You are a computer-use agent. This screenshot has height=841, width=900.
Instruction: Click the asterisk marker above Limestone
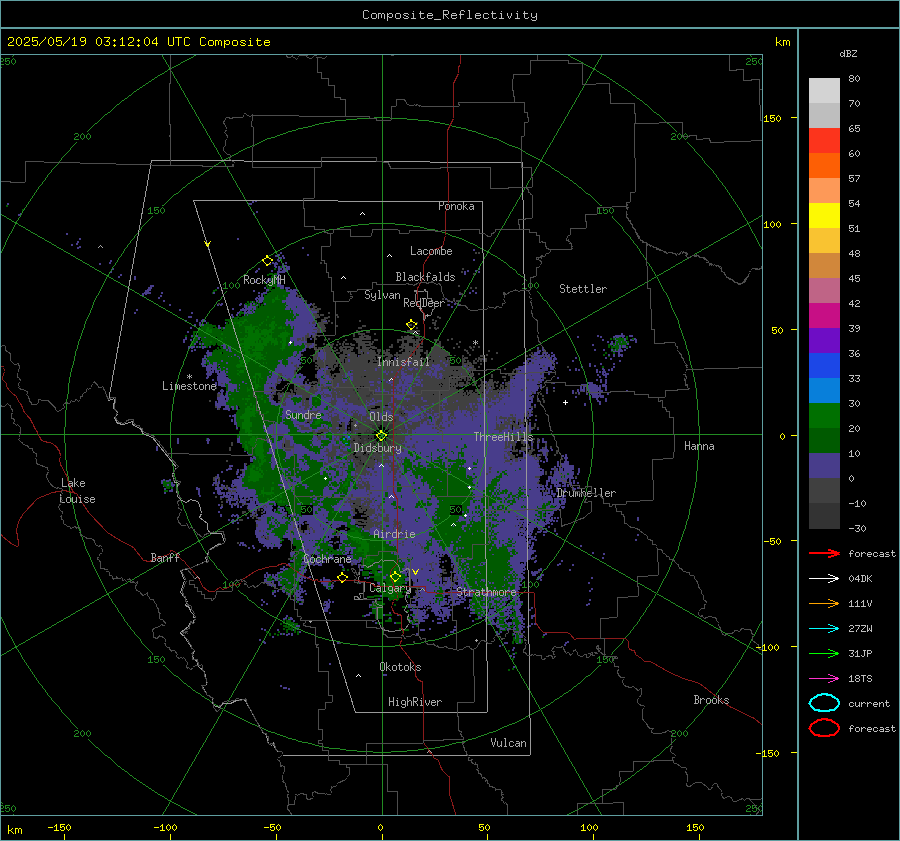(189, 377)
